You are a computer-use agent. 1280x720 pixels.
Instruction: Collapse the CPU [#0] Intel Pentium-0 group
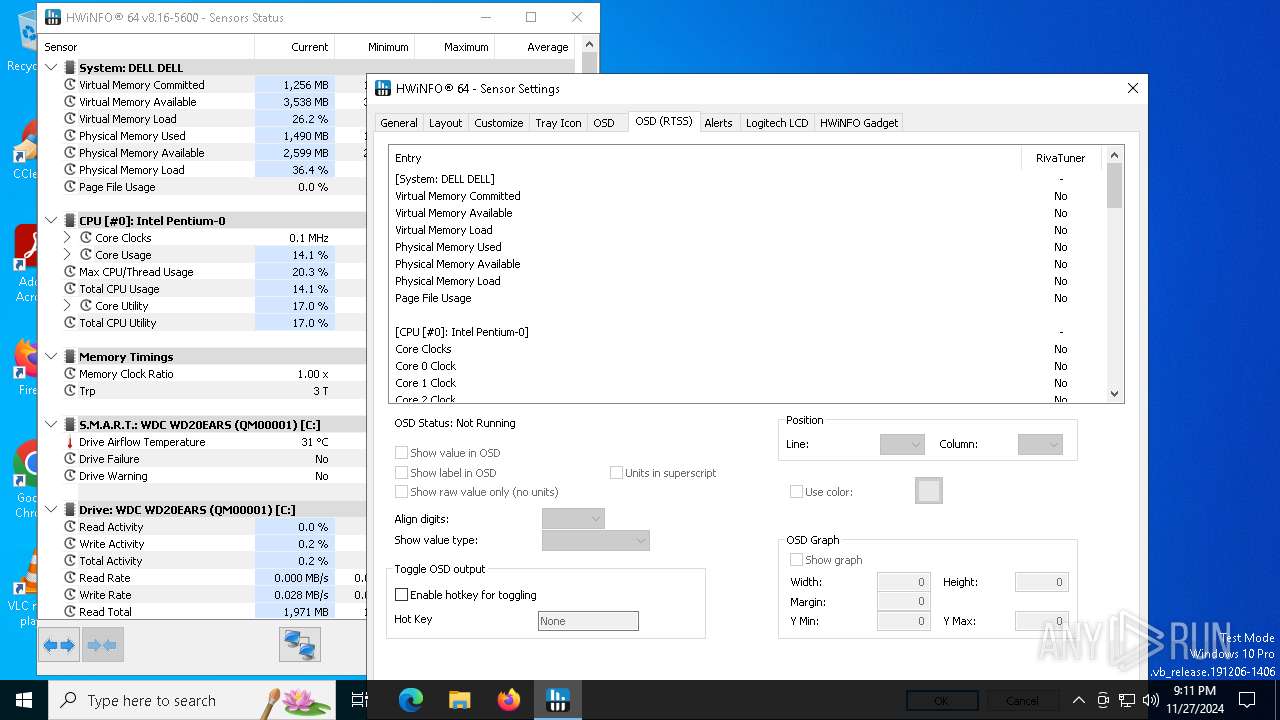(52, 221)
